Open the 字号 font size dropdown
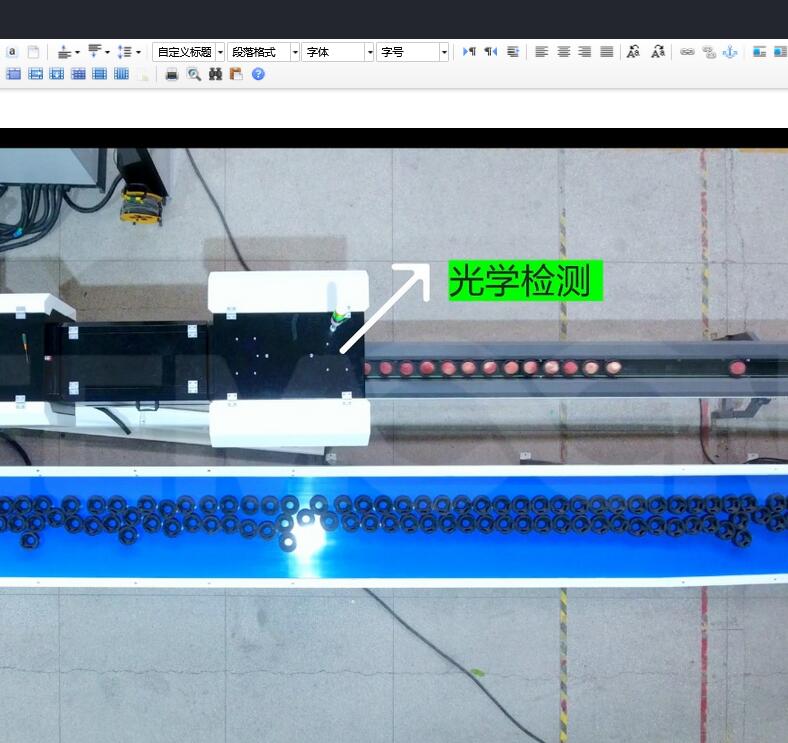 pyautogui.click(x=444, y=52)
